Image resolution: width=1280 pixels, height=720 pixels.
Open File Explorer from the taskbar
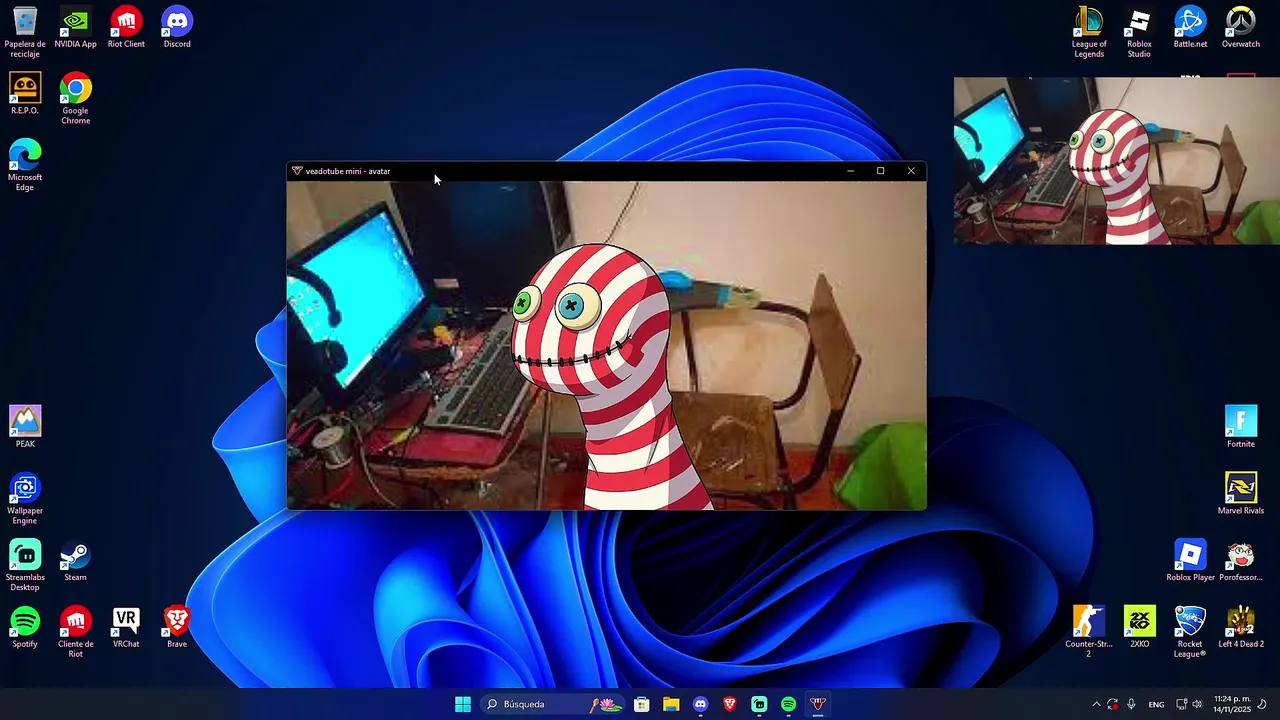[x=671, y=704]
